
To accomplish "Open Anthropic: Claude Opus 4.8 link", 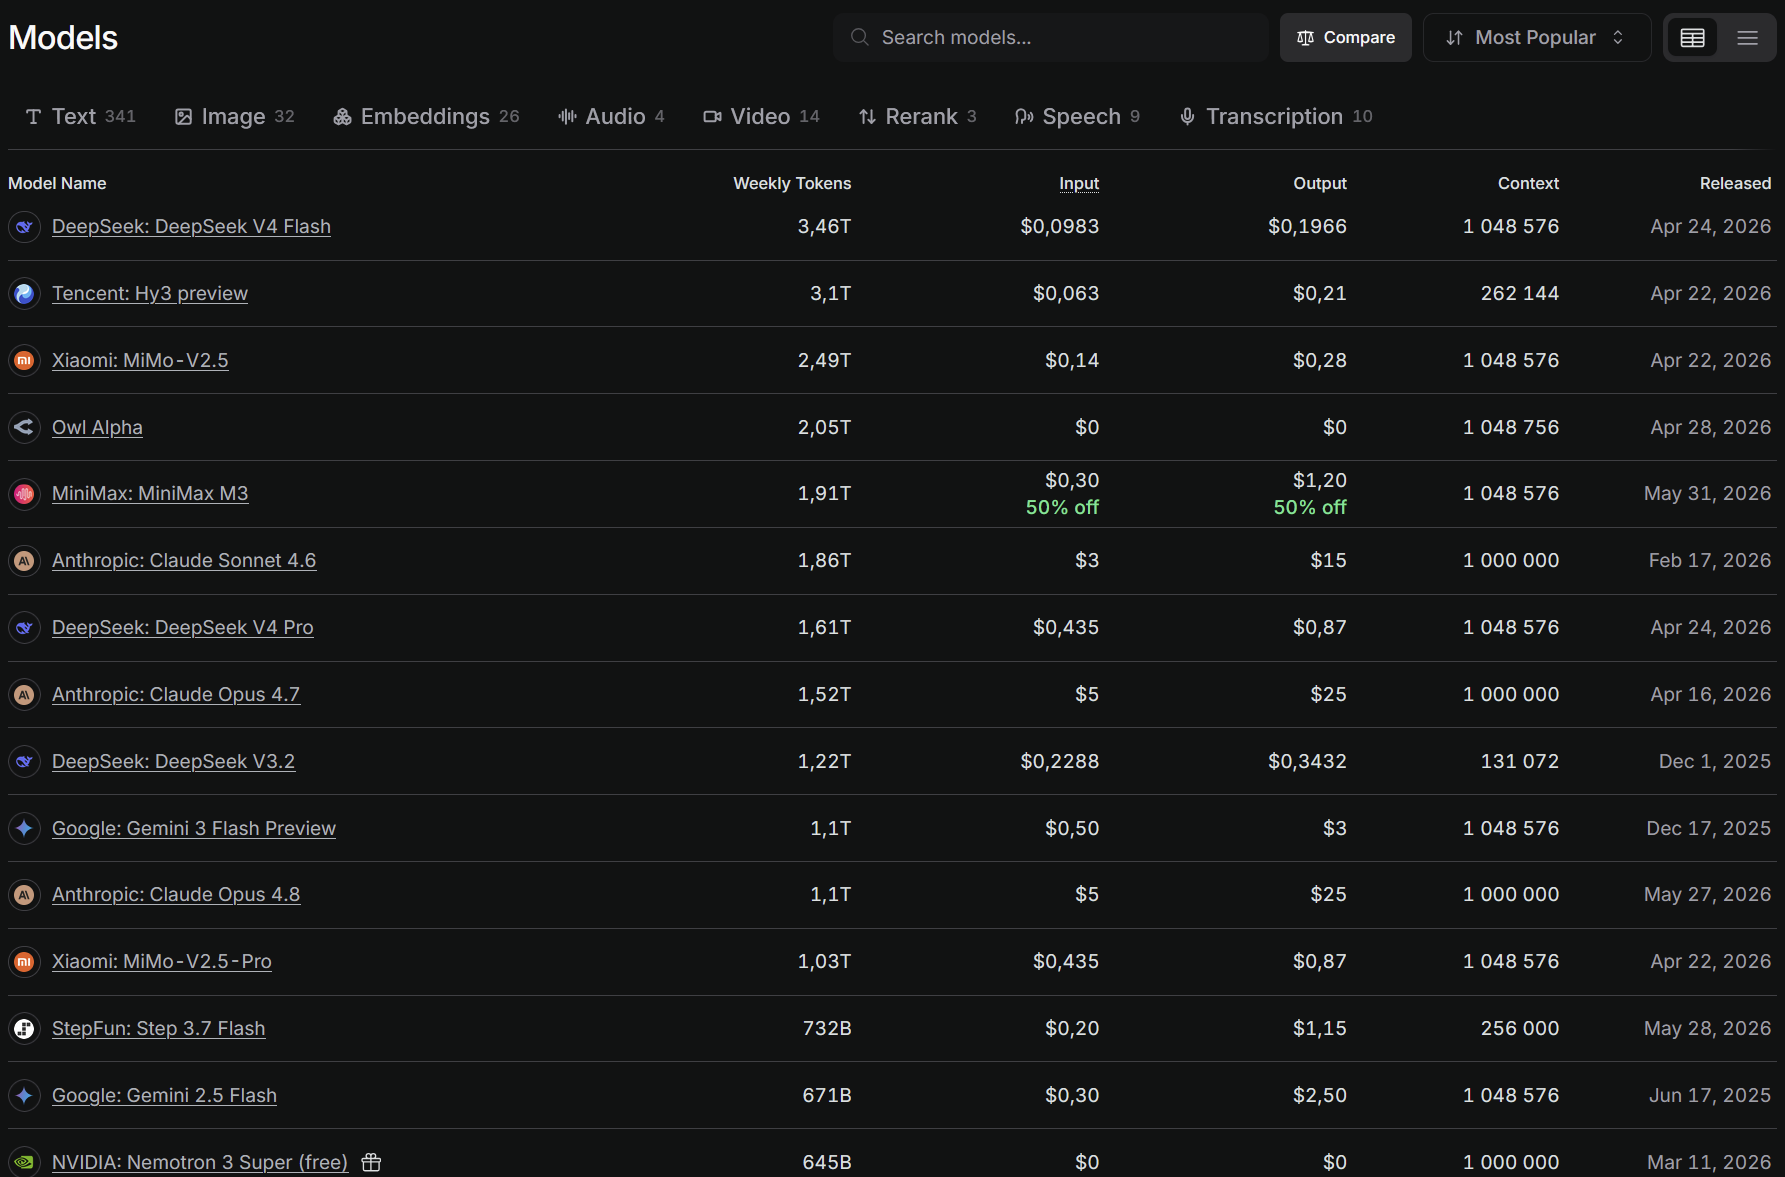I will point(176,895).
